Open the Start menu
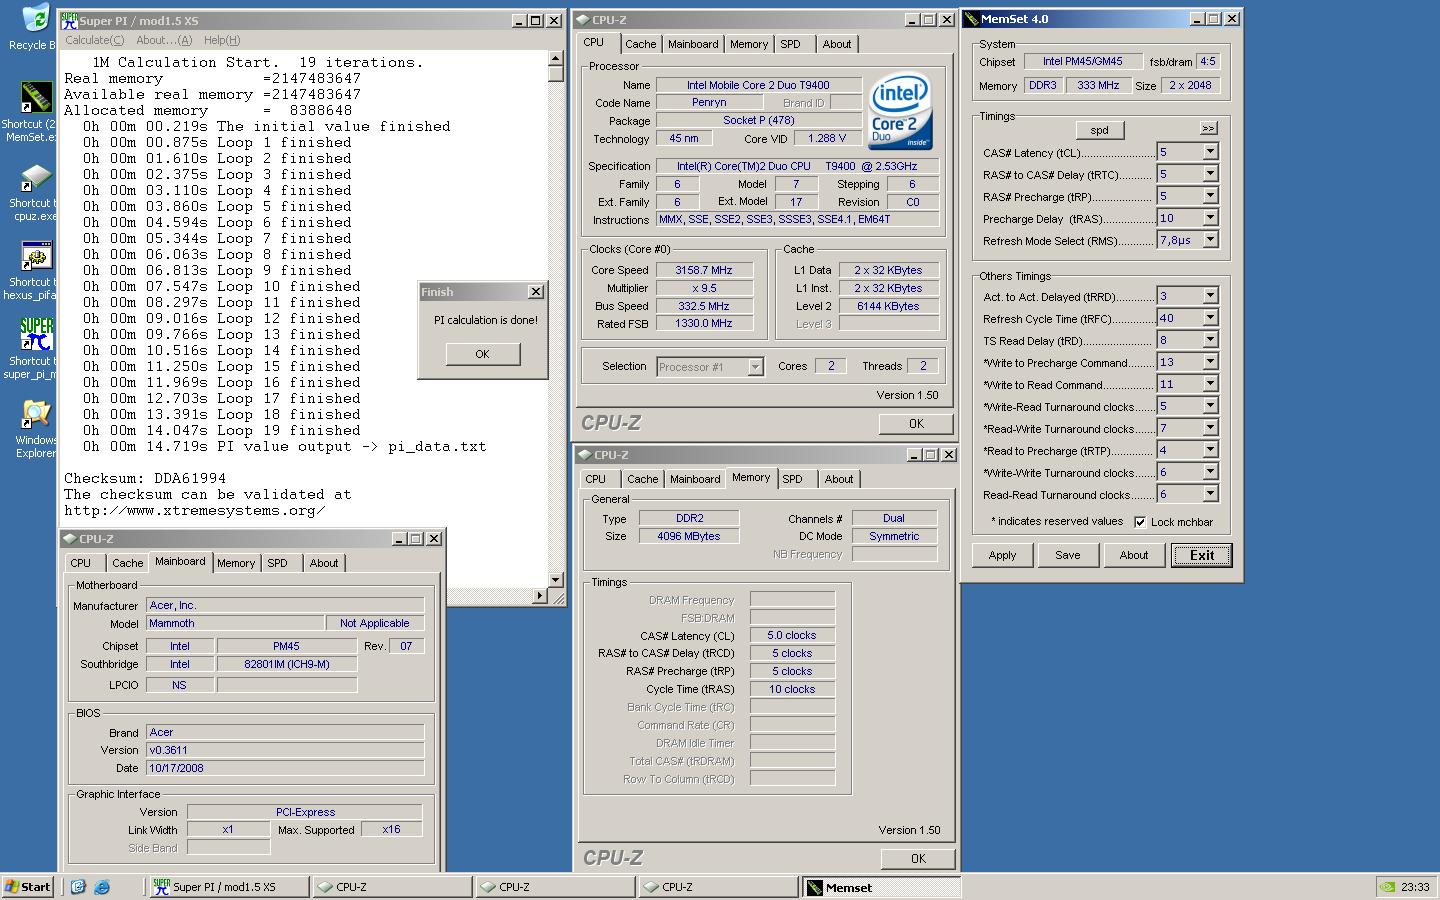1440x900 pixels. point(28,887)
